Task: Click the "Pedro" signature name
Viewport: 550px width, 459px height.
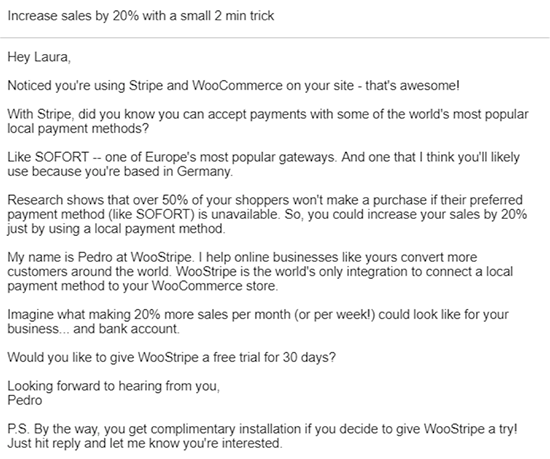Action: pos(25,400)
